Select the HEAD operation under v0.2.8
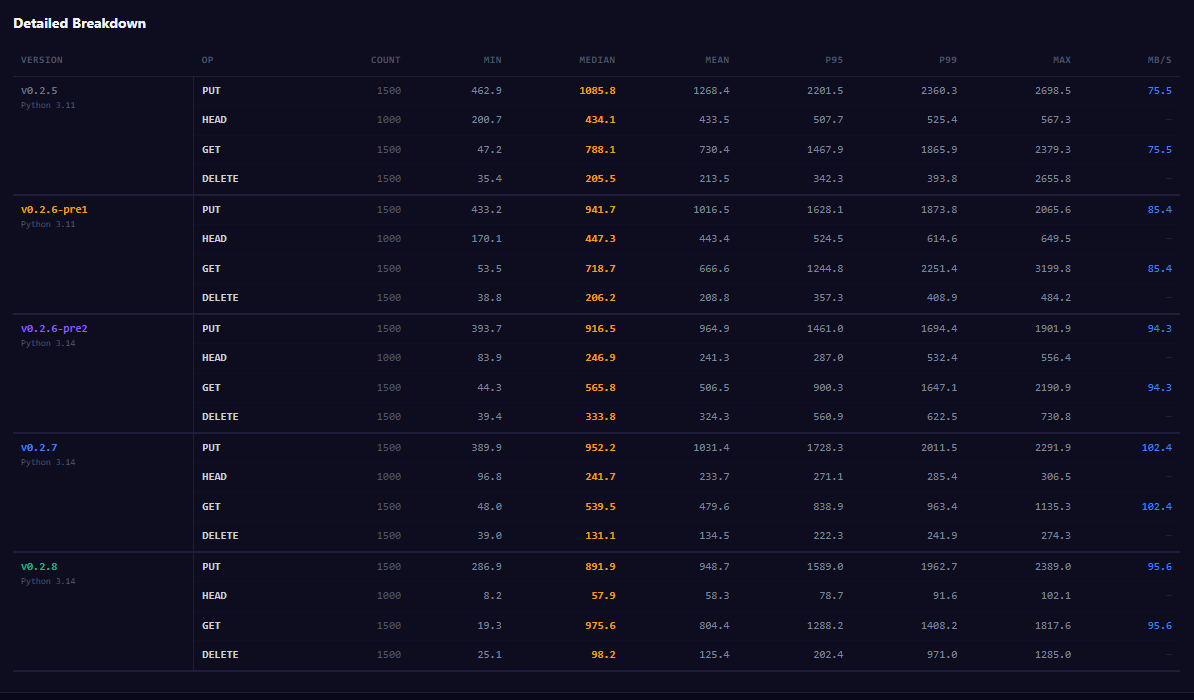Viewport: 1194px width, 700px height. pyautogui.click(x=214, y=596)
